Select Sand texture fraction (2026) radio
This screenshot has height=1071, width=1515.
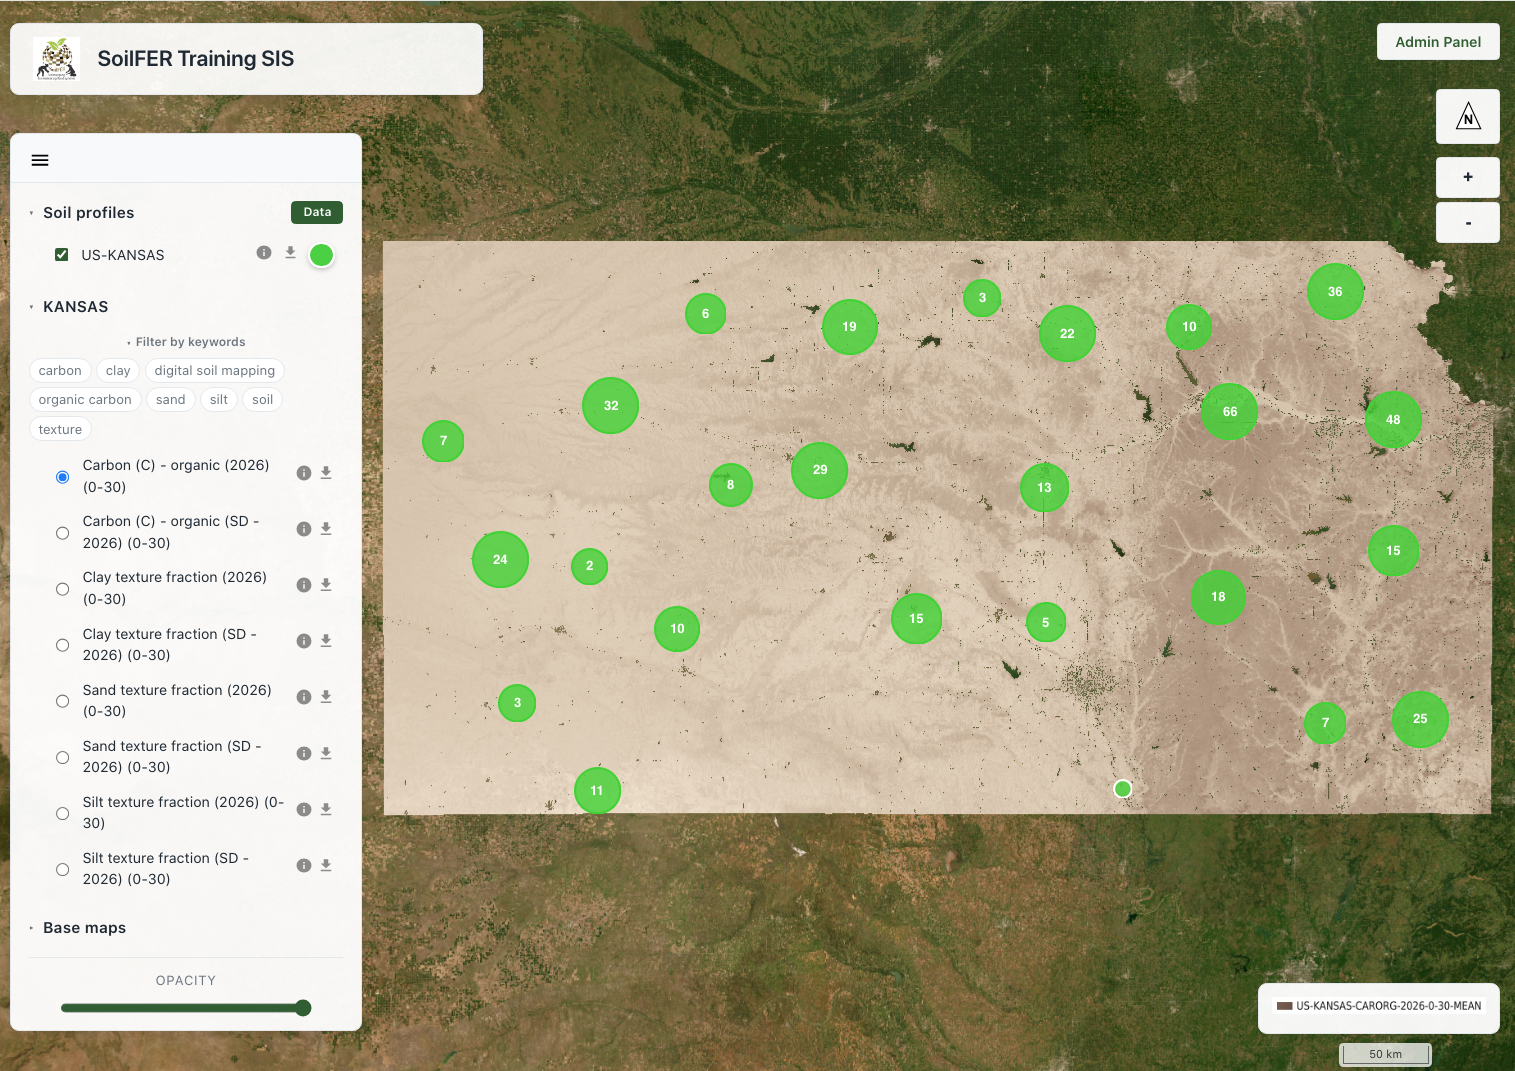click(x=63, y=701)
